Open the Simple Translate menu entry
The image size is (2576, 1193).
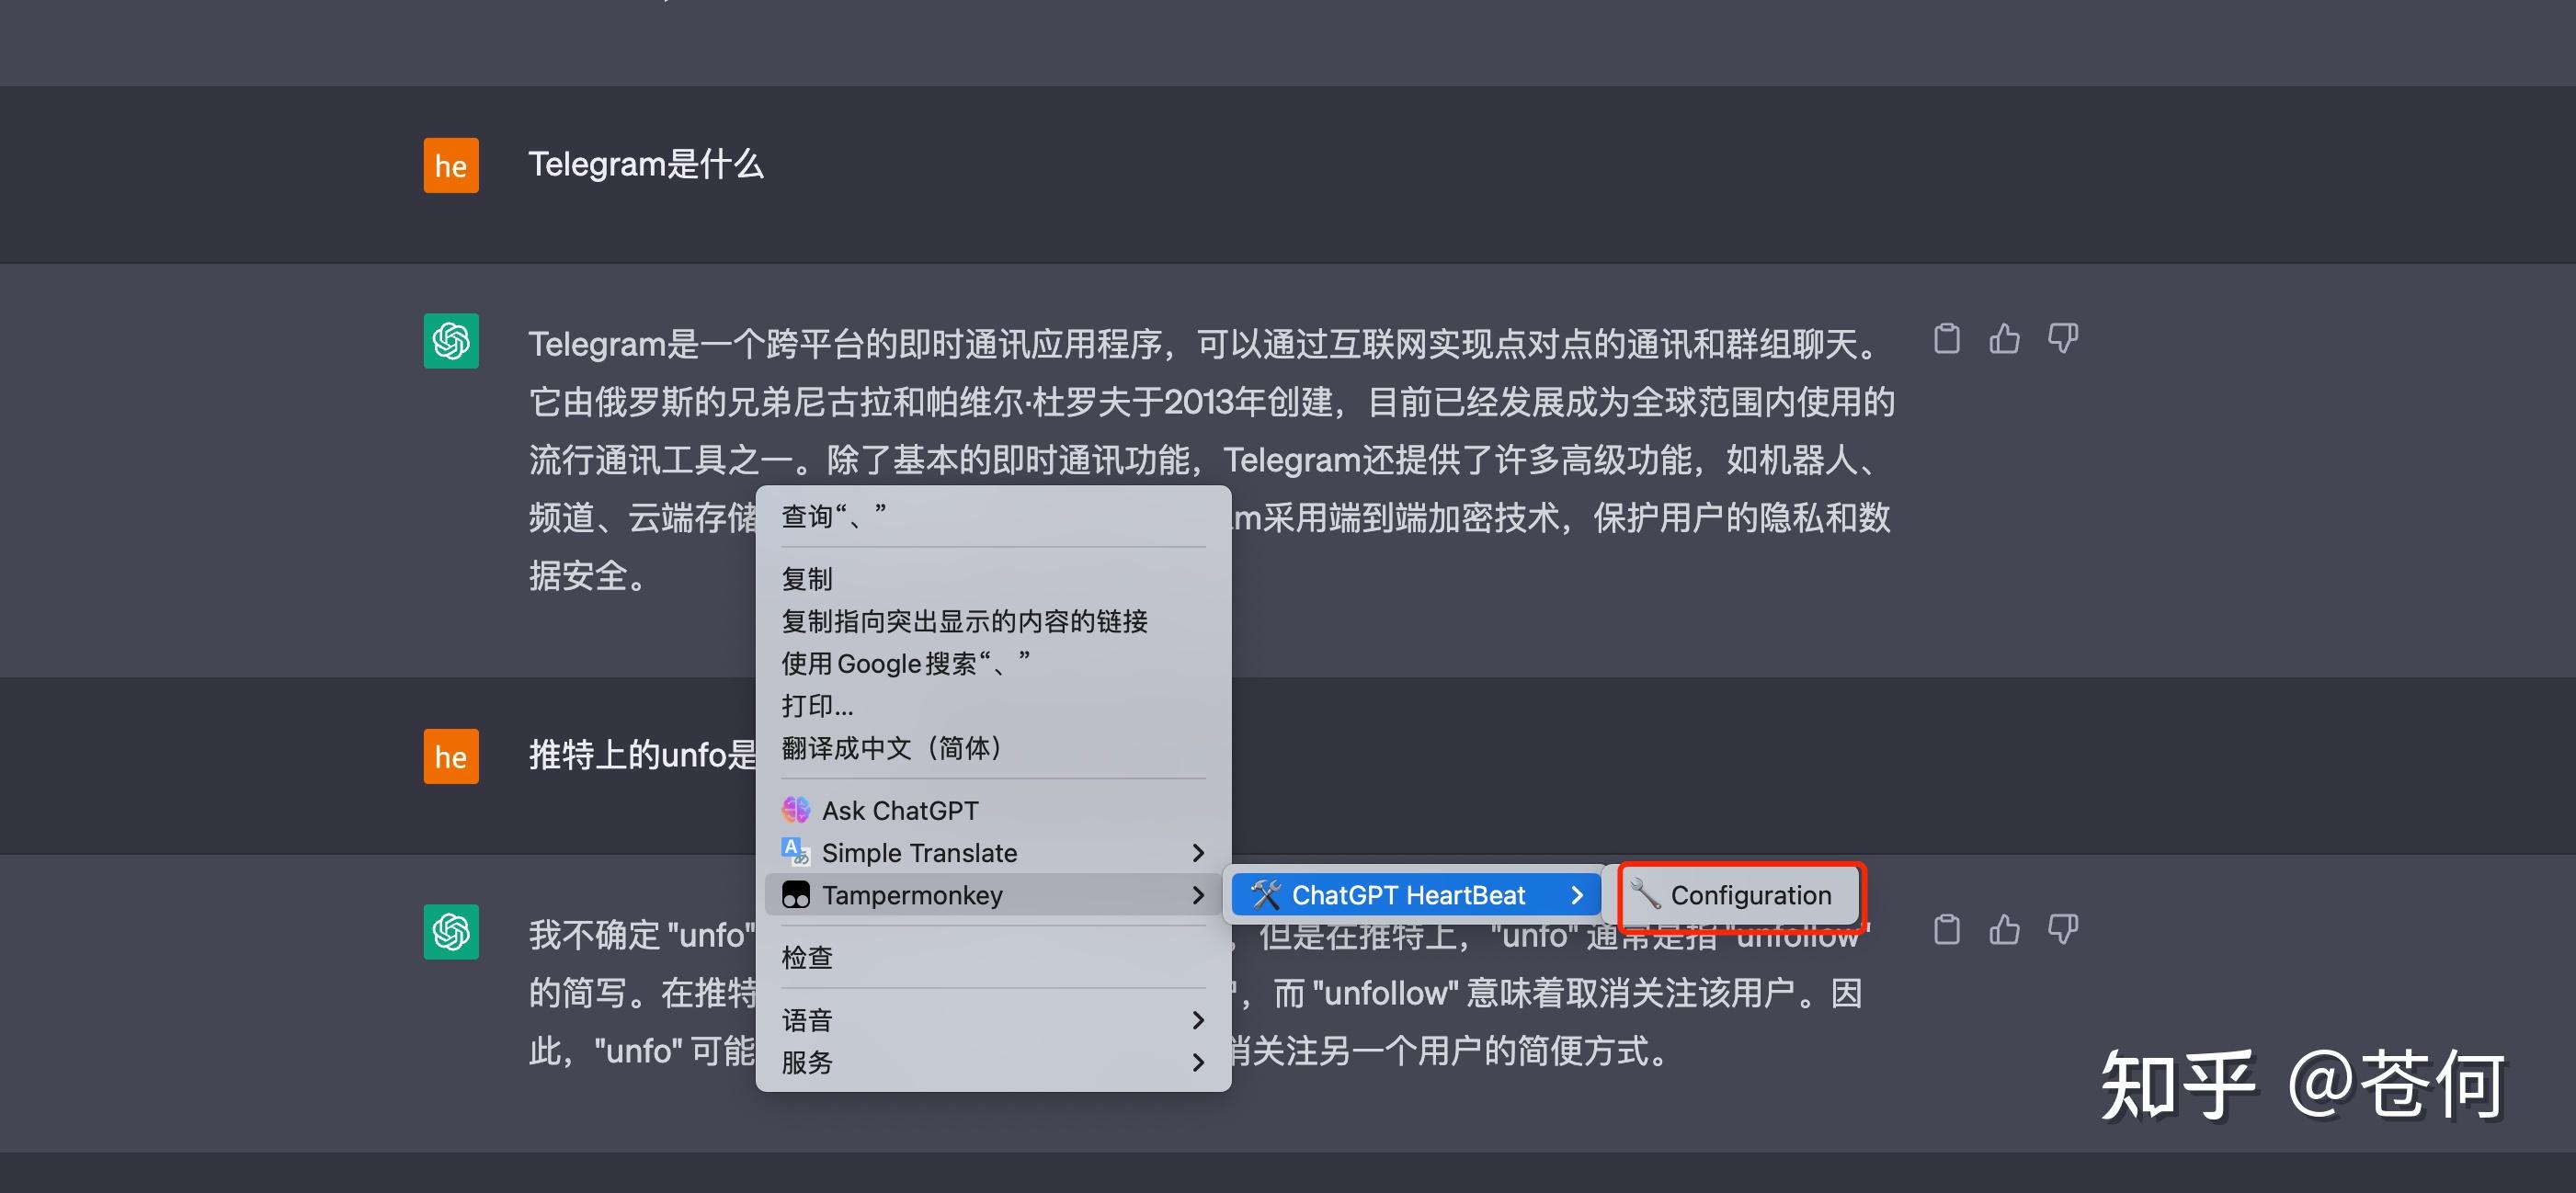(x=993, y=852)
